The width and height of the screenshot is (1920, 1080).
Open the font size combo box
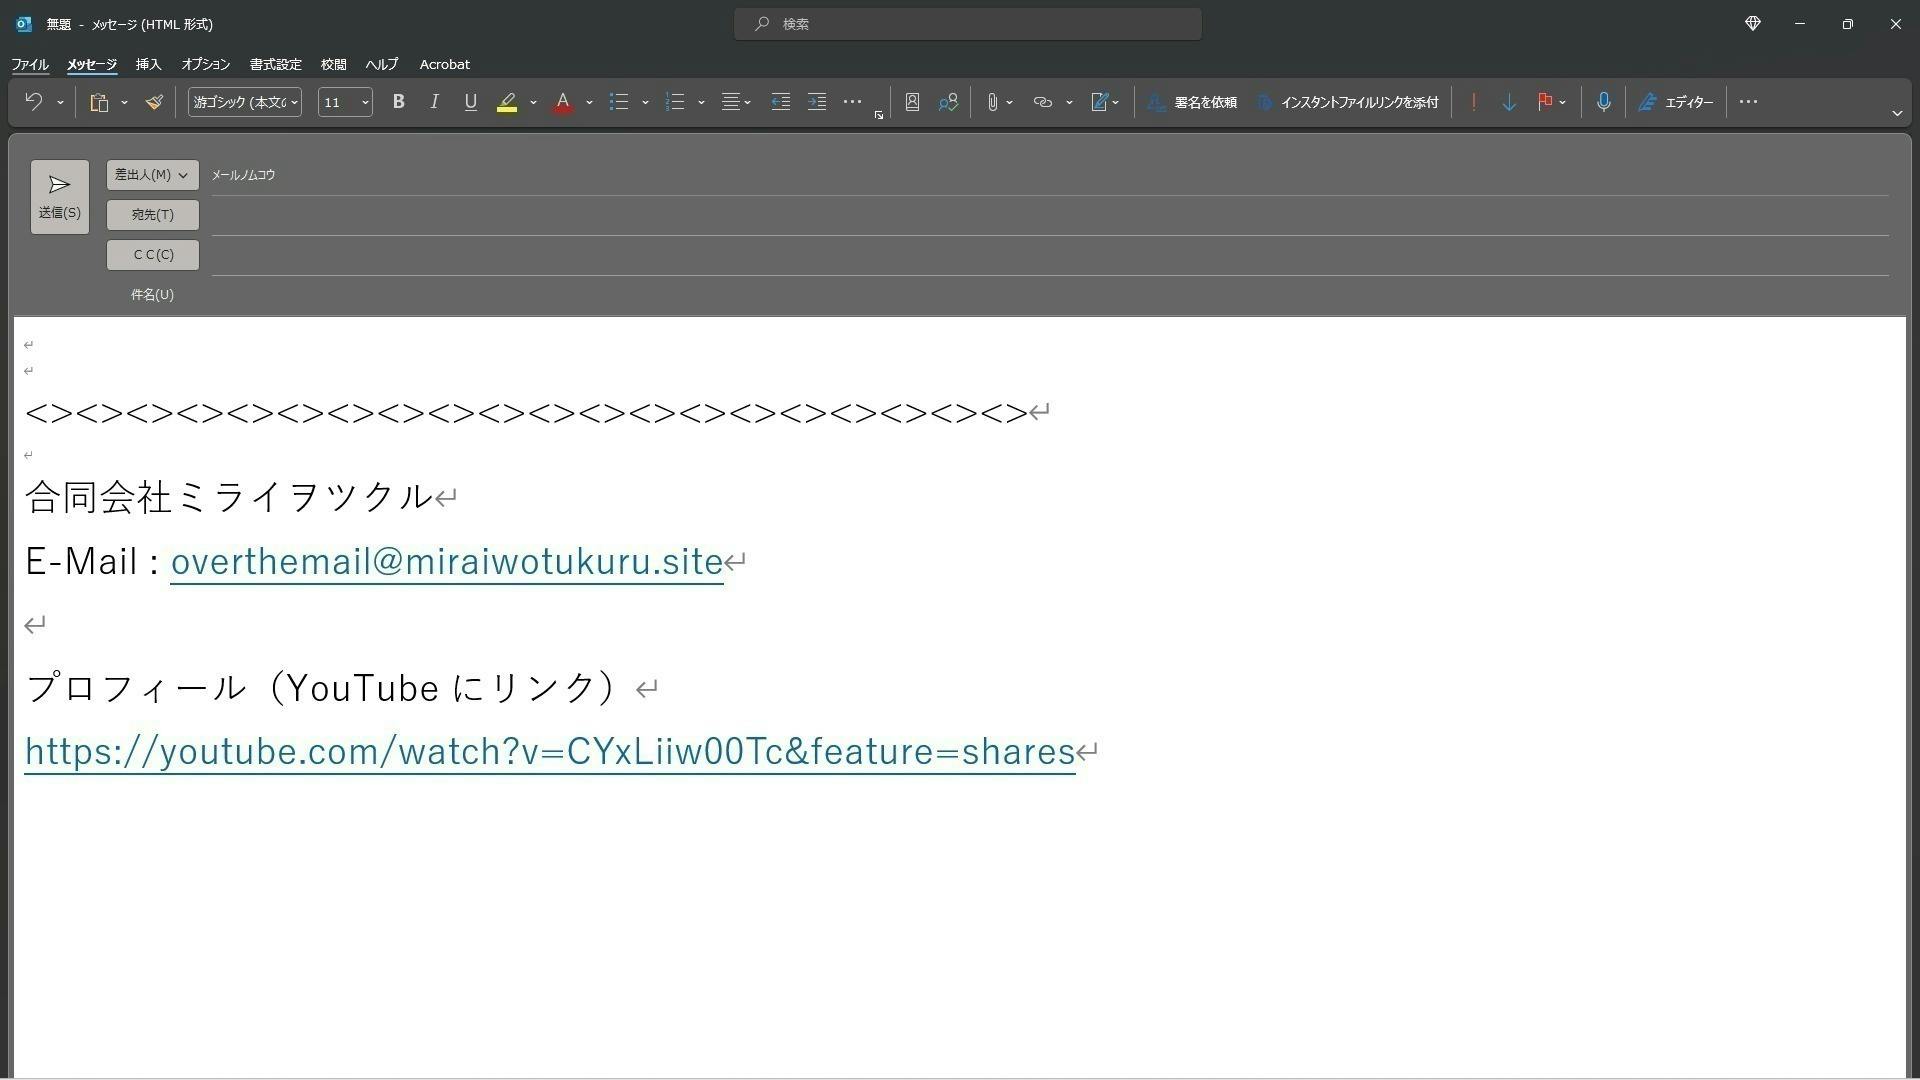coord(345,102)
